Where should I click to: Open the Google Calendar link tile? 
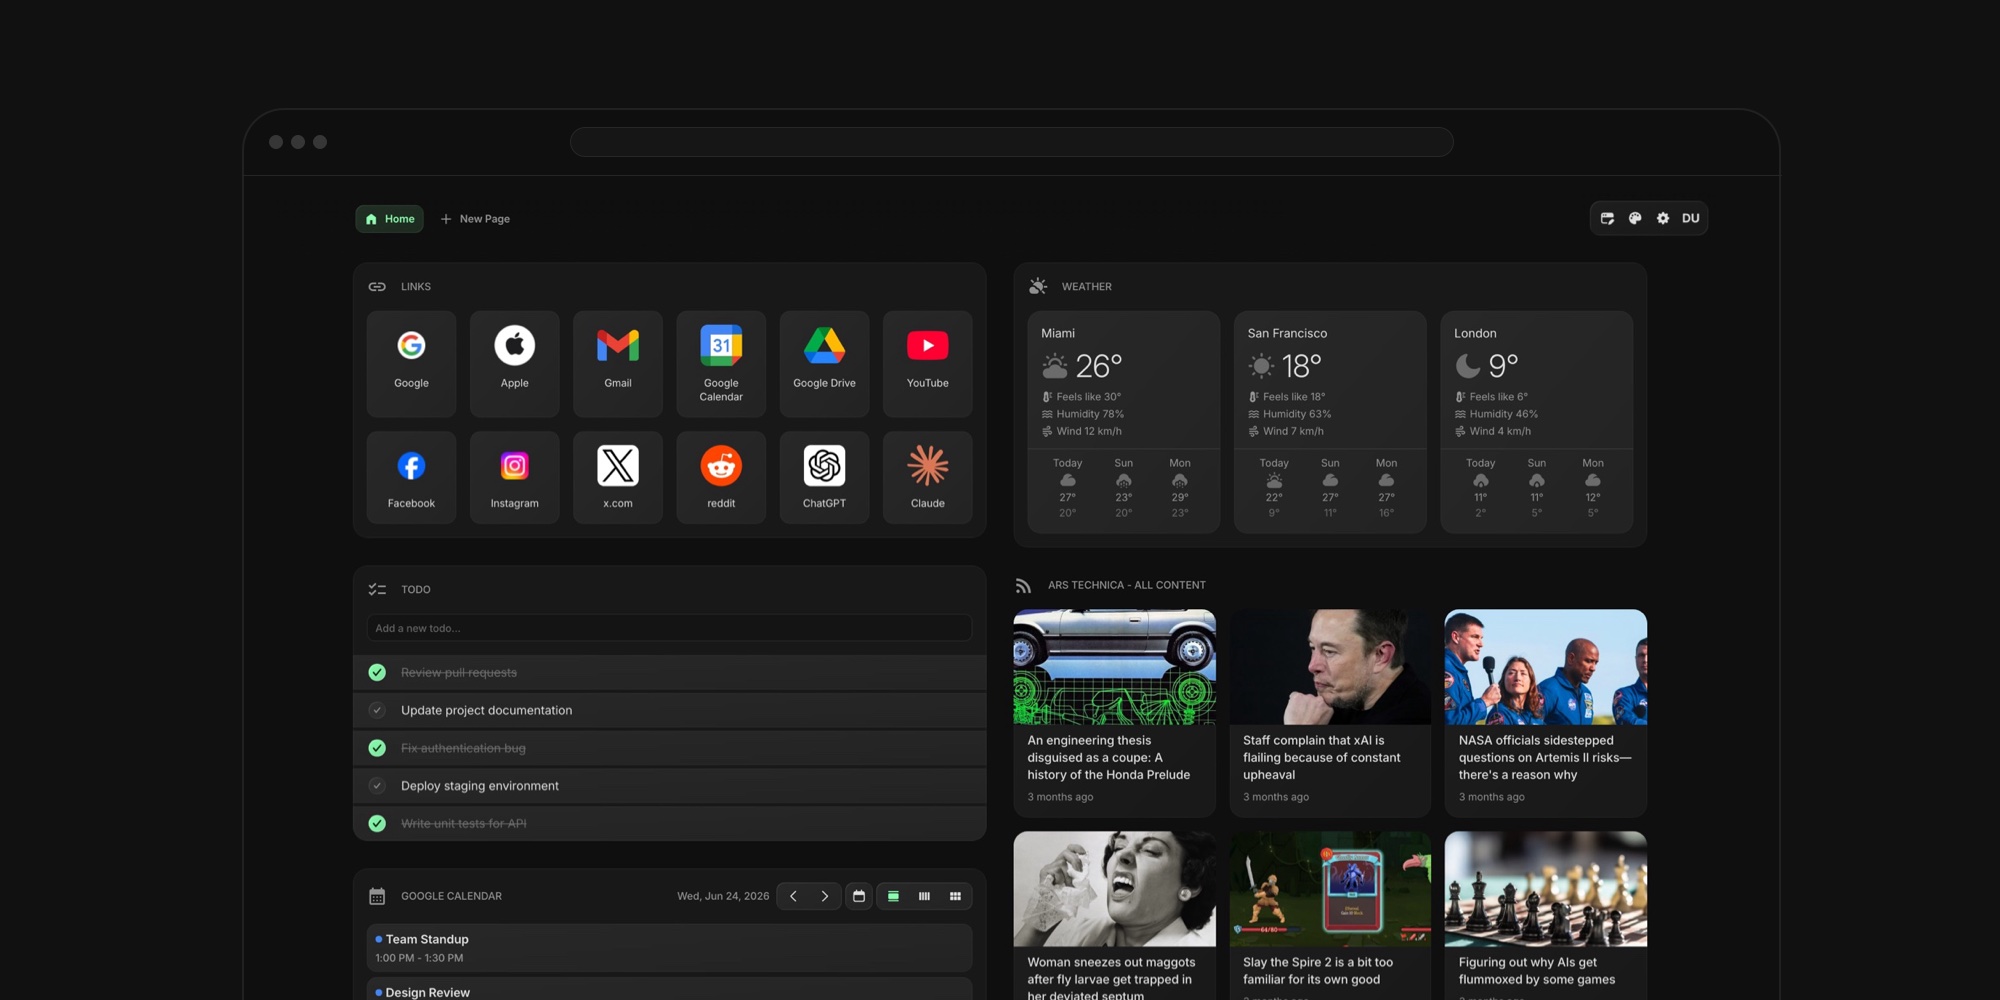click(721, 363)
